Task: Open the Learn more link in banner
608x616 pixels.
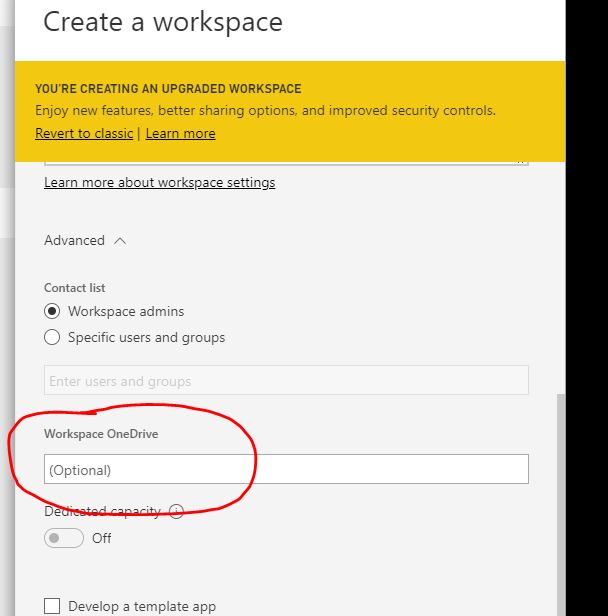Action: (180, 134)
